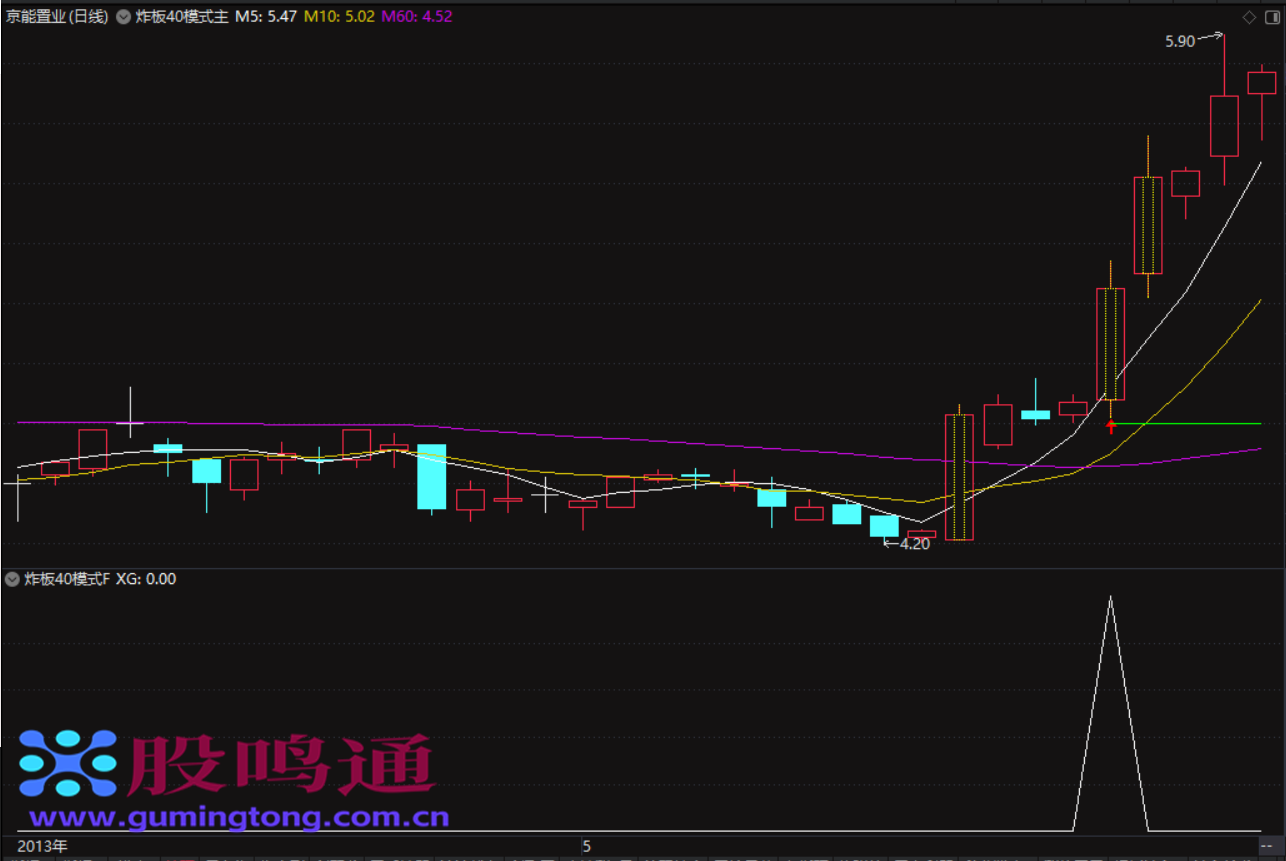Click the red up-arrow buy signal marker
Viewport: 1286px width, 861px height.
click(x=1110, y=427)
